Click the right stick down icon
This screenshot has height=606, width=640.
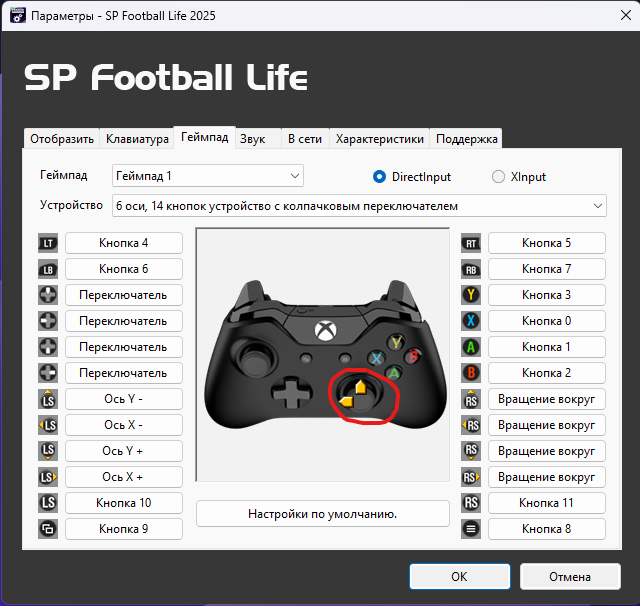coord(471,451)
